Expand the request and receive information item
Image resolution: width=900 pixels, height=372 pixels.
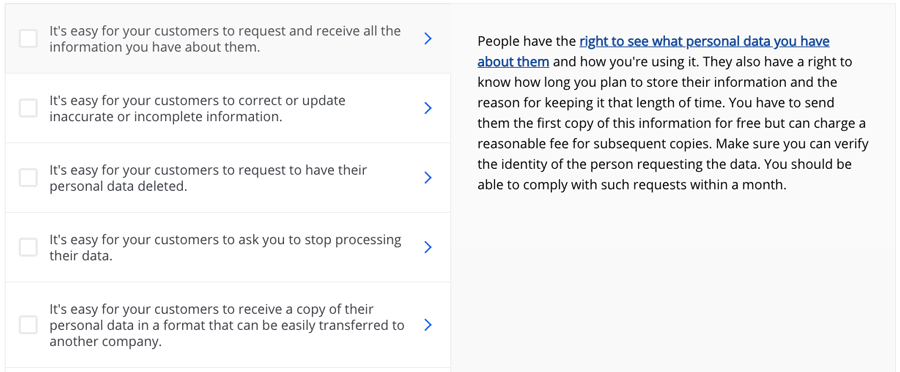coord(428,38)
